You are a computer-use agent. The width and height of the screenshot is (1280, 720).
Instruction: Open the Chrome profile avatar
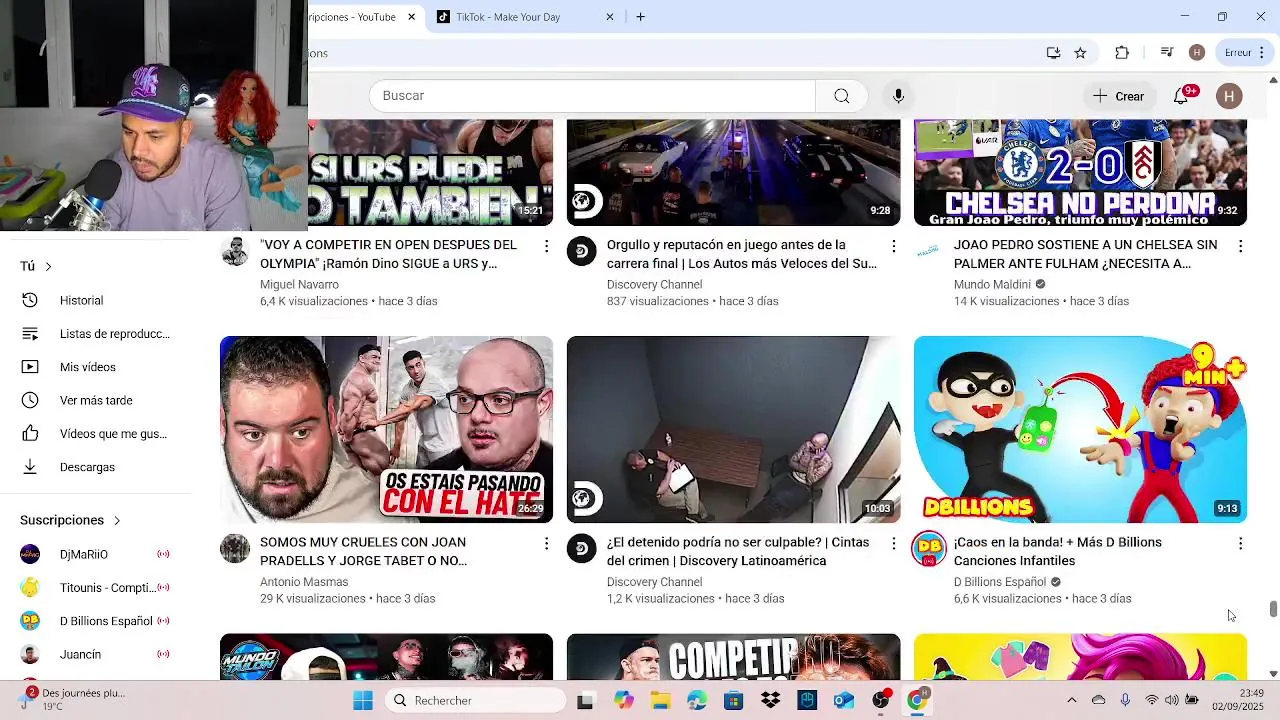click(x=1197, y=53)
